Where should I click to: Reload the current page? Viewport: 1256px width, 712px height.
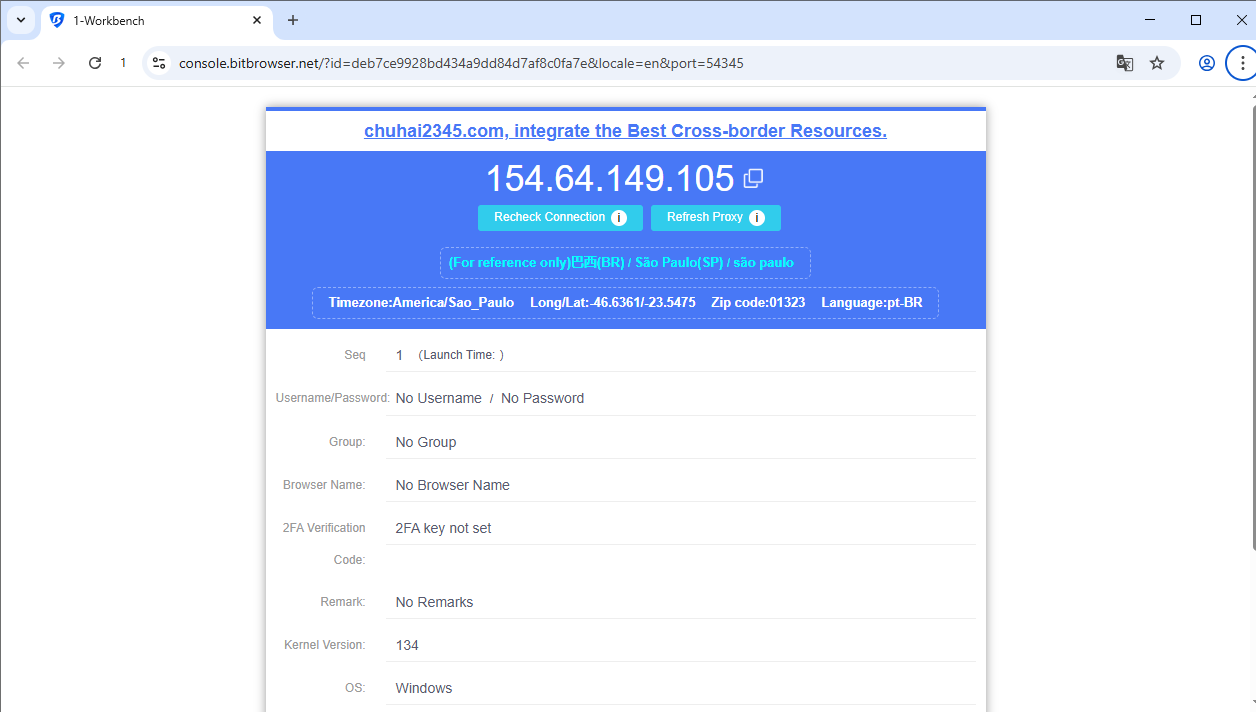click(x=95, y=63)
